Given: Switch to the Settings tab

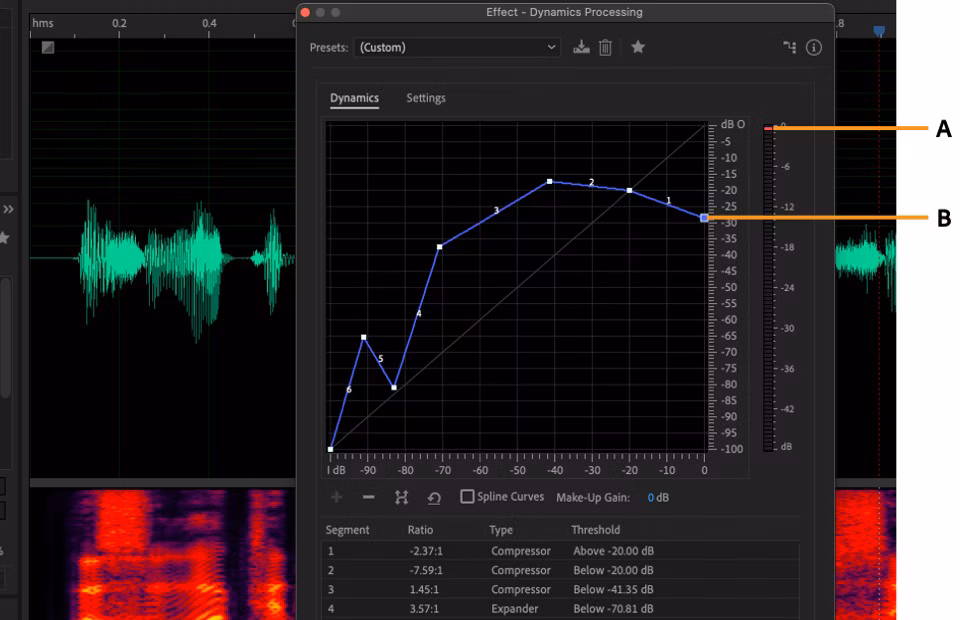Looking at the screenshot, I should coord(425,98).
